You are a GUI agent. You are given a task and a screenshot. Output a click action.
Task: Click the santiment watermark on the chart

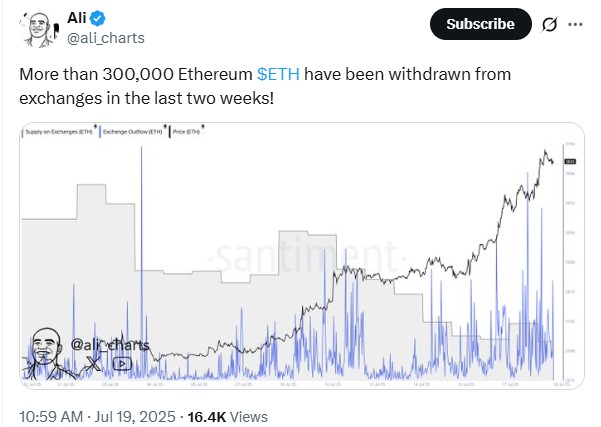(300, 256)
